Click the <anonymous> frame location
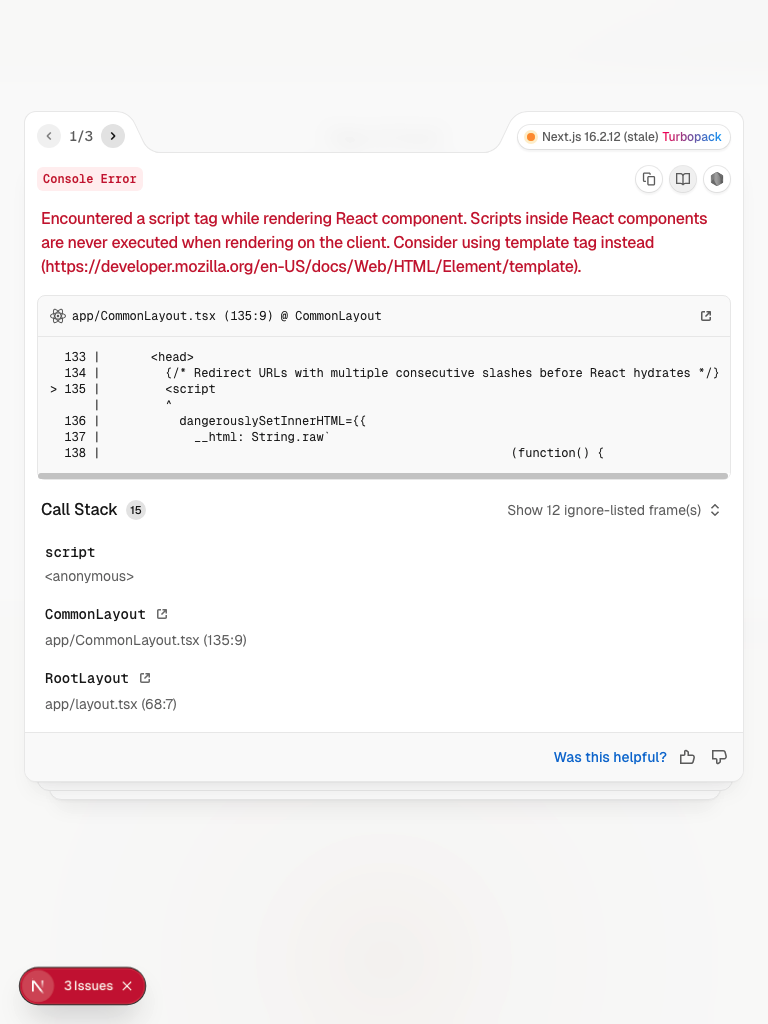The height and width of the screenshot is (1024, 768). [x=89, y=577]
